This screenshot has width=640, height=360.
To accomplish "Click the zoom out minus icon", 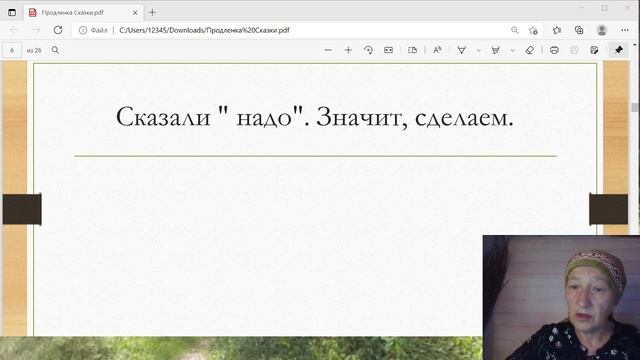I will pos(328,50).
